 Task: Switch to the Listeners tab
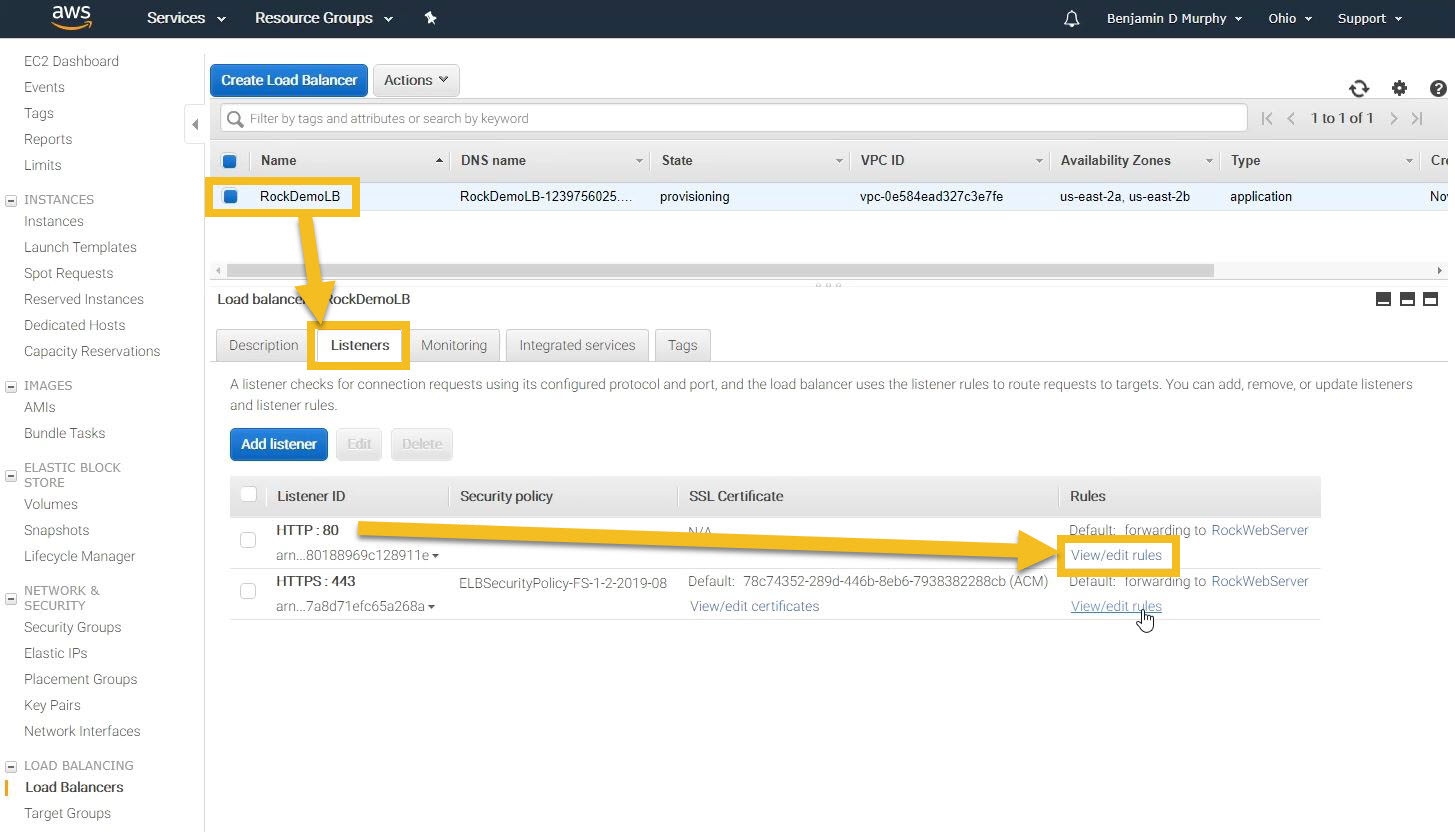(360, 345)
